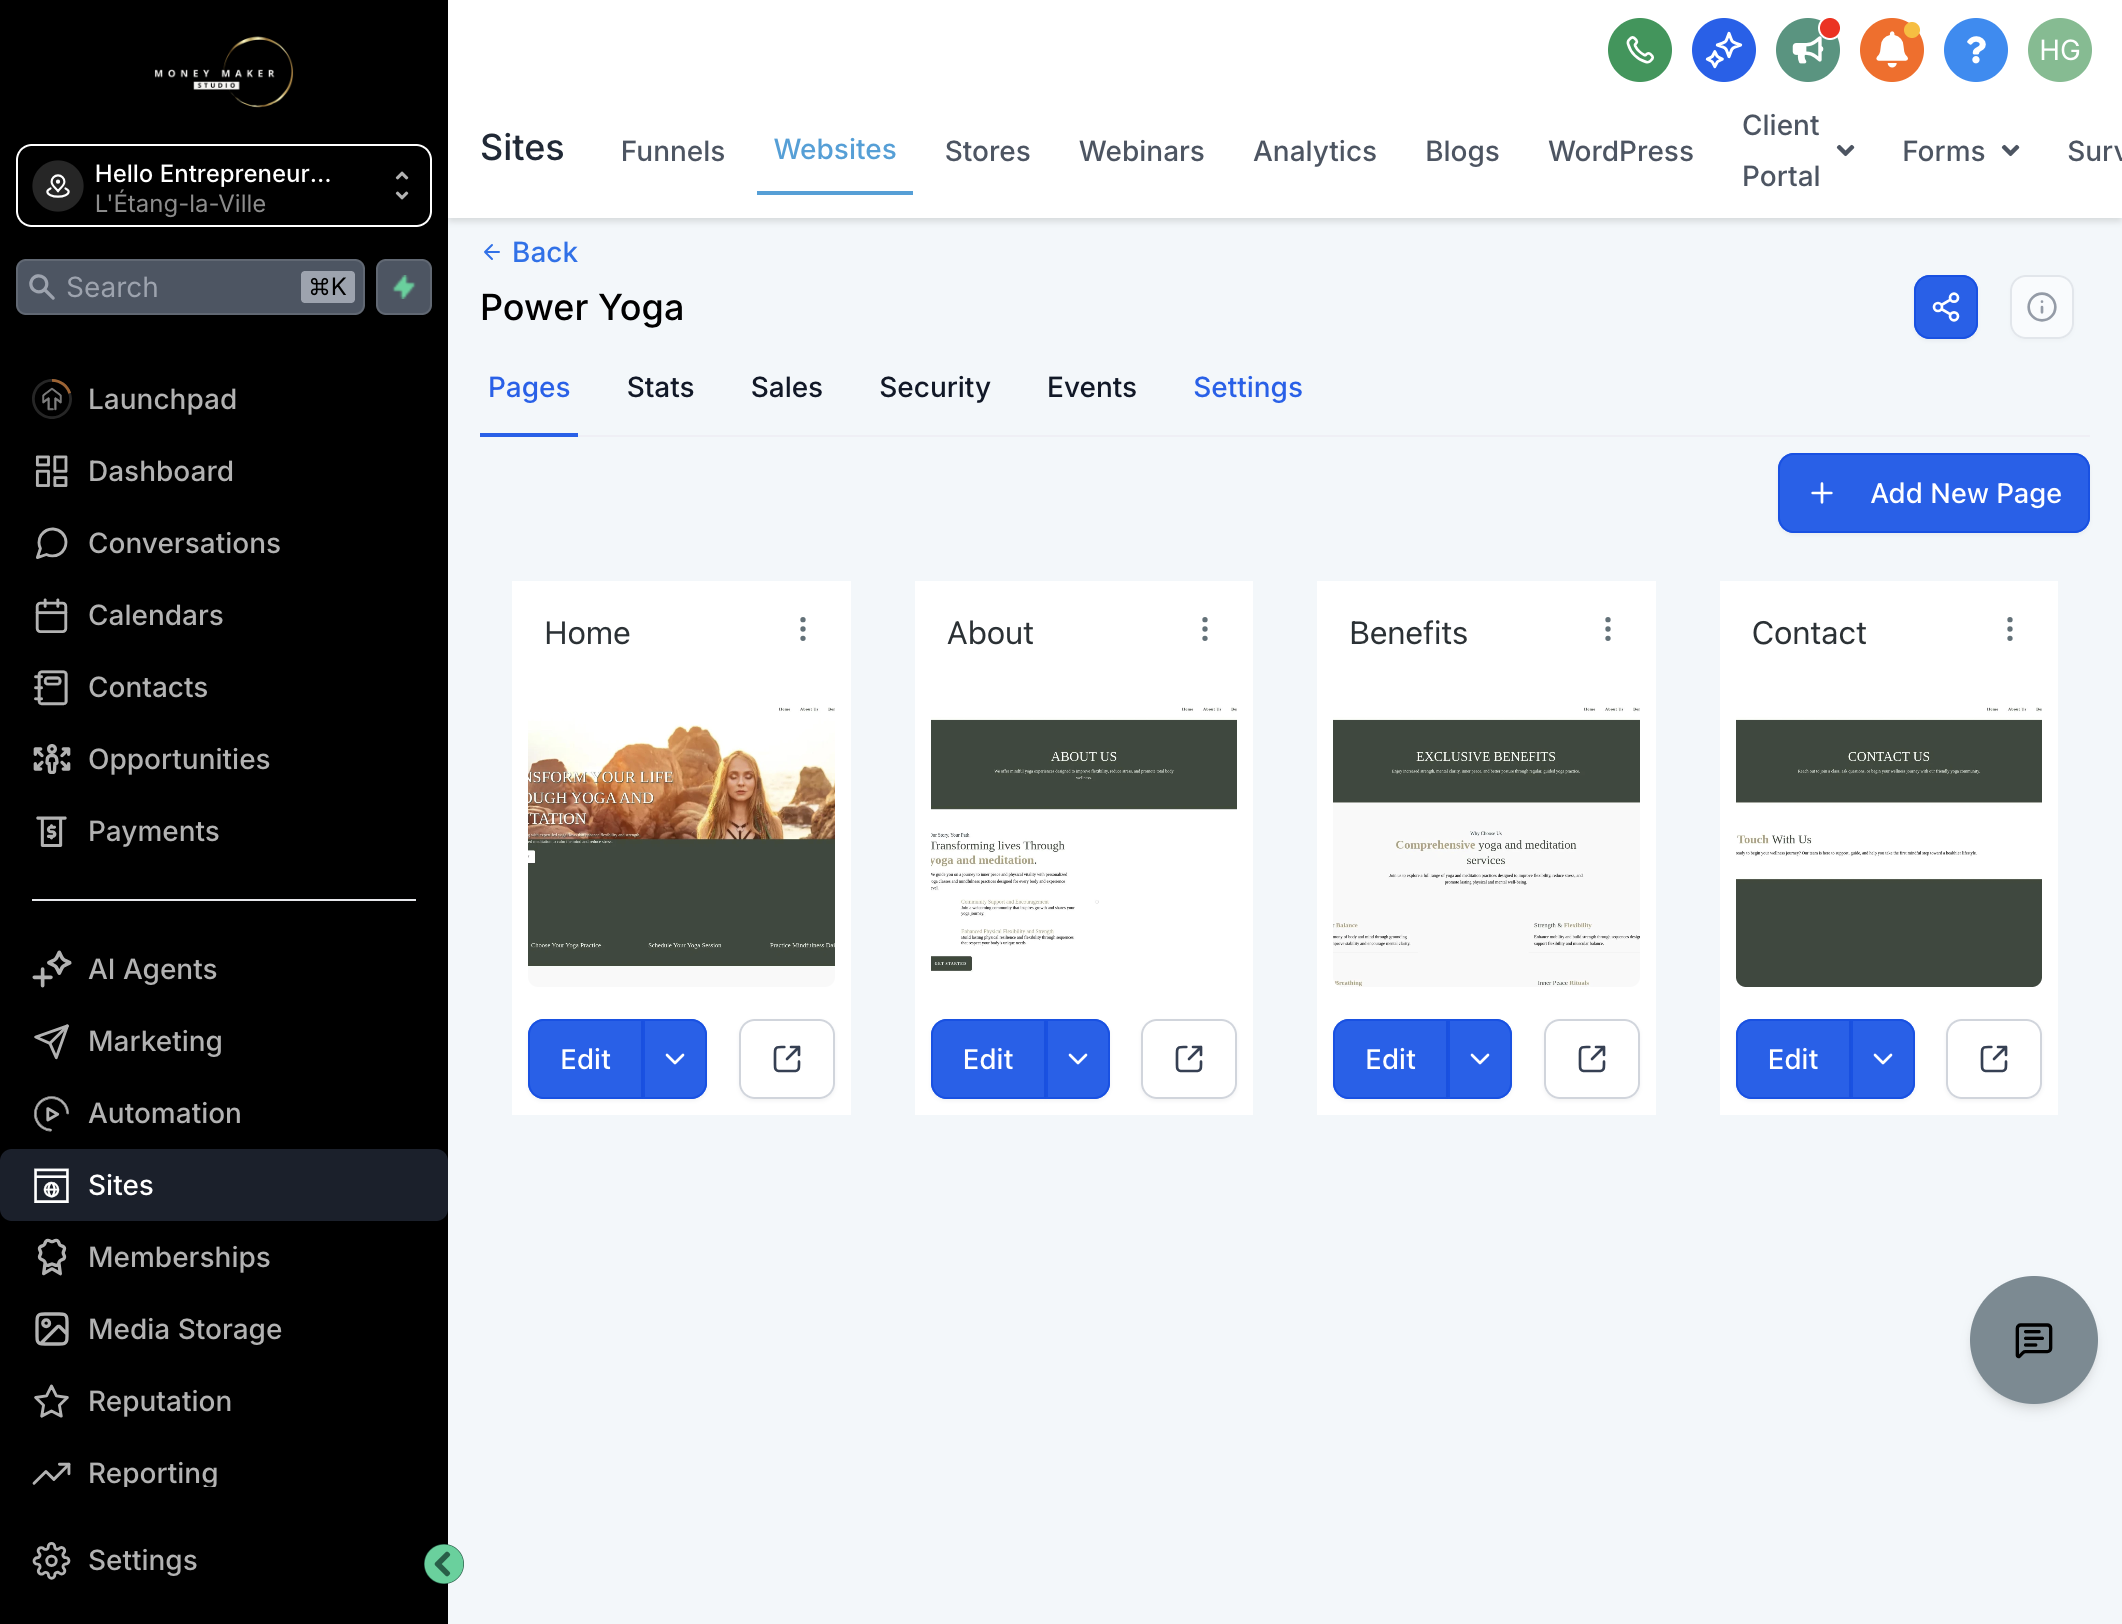Expand the Contact Edit dropdown arrow
This screenshot has height=1624, width=2122.
click(x=1882, y=1059)
